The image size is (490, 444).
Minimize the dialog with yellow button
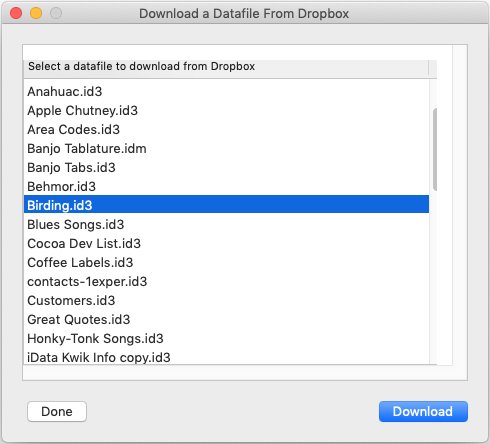(x=36, y=13)
